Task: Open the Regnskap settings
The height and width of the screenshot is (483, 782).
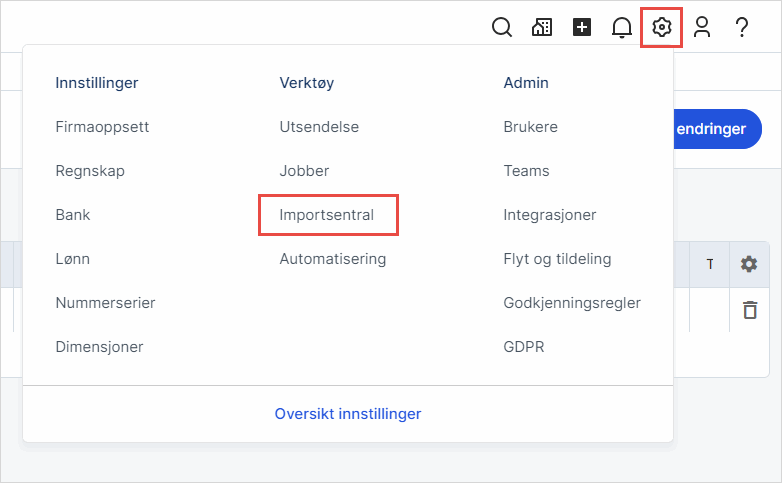Action: [90, 171]
